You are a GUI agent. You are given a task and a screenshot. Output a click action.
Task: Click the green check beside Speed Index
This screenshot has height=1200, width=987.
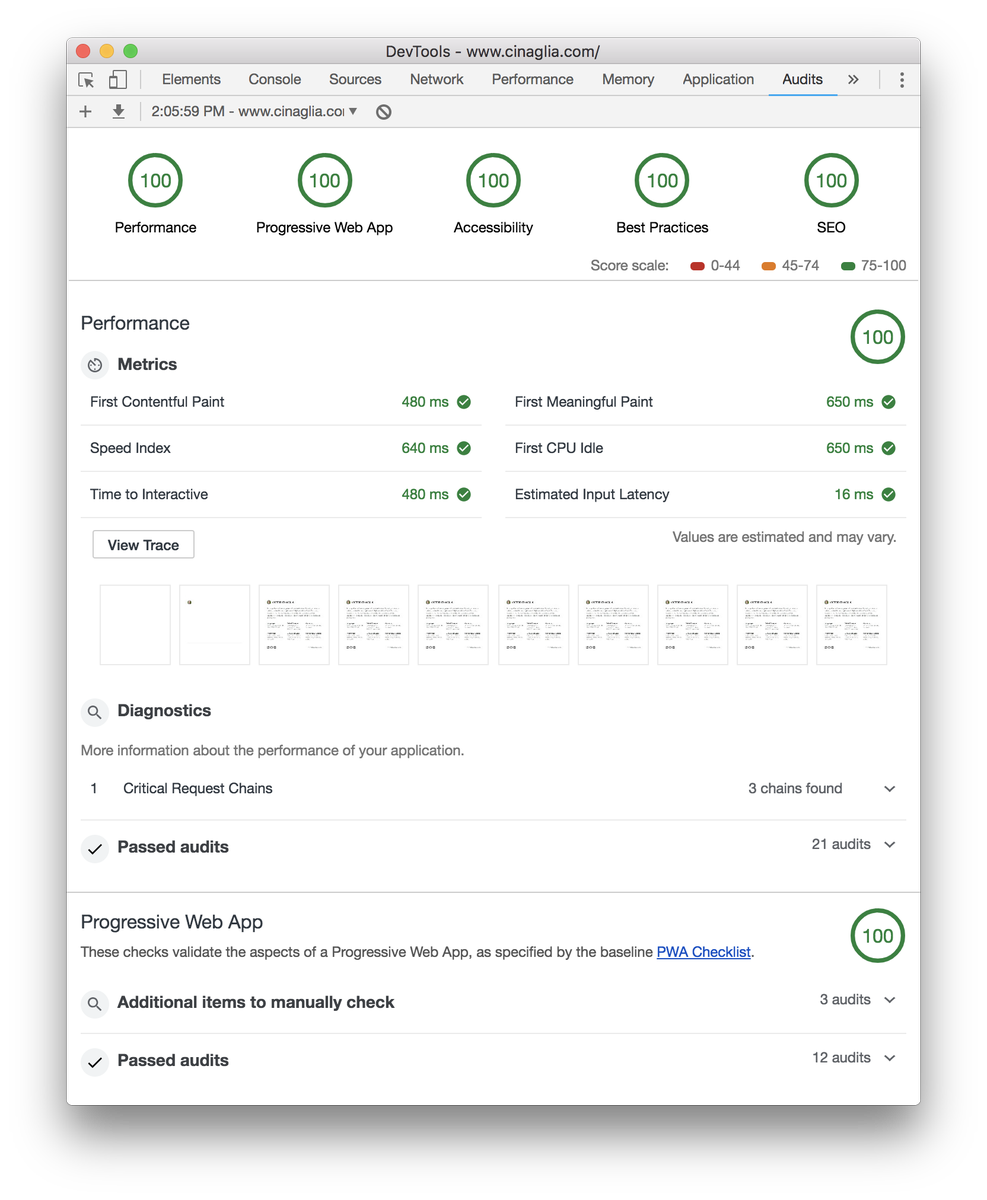[464, 448]
